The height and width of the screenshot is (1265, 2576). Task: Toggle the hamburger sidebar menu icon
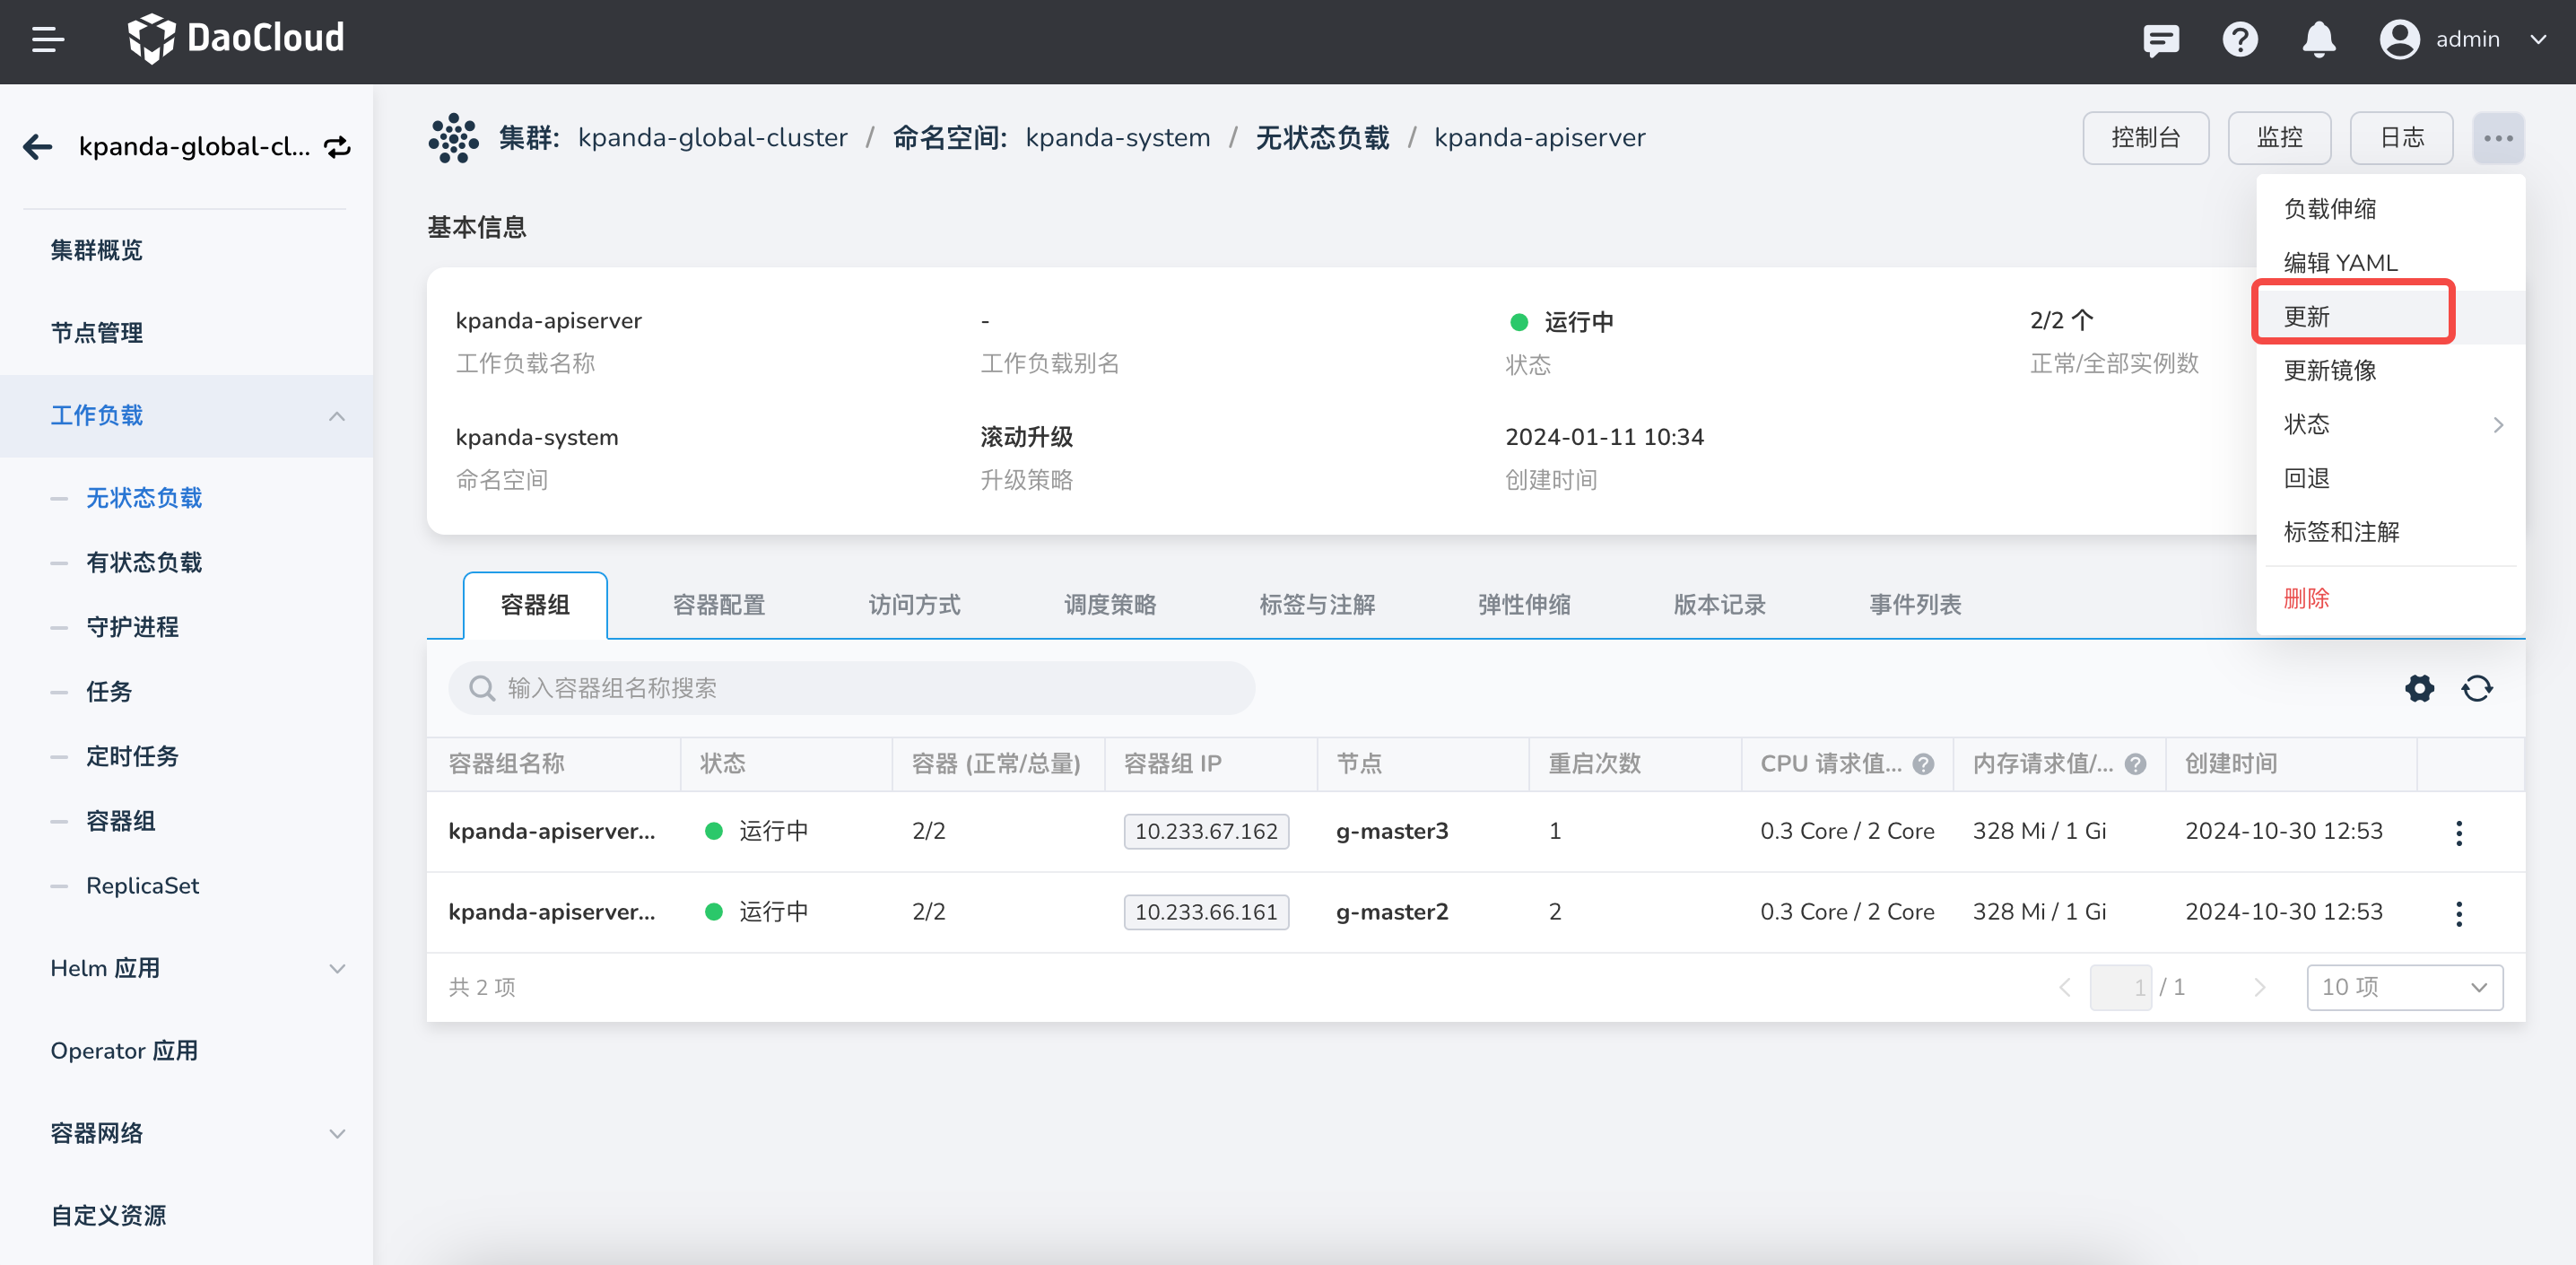(x=47, y=40)
